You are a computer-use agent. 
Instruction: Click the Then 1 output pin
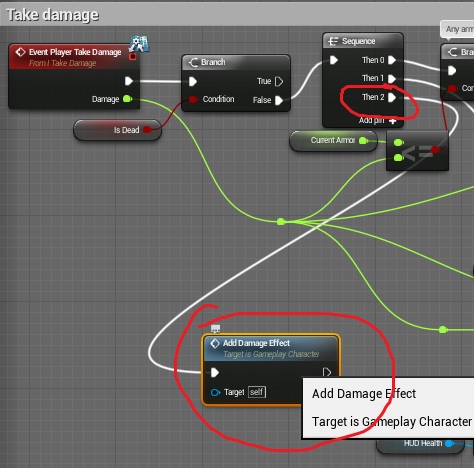click(x=392, y=79)
